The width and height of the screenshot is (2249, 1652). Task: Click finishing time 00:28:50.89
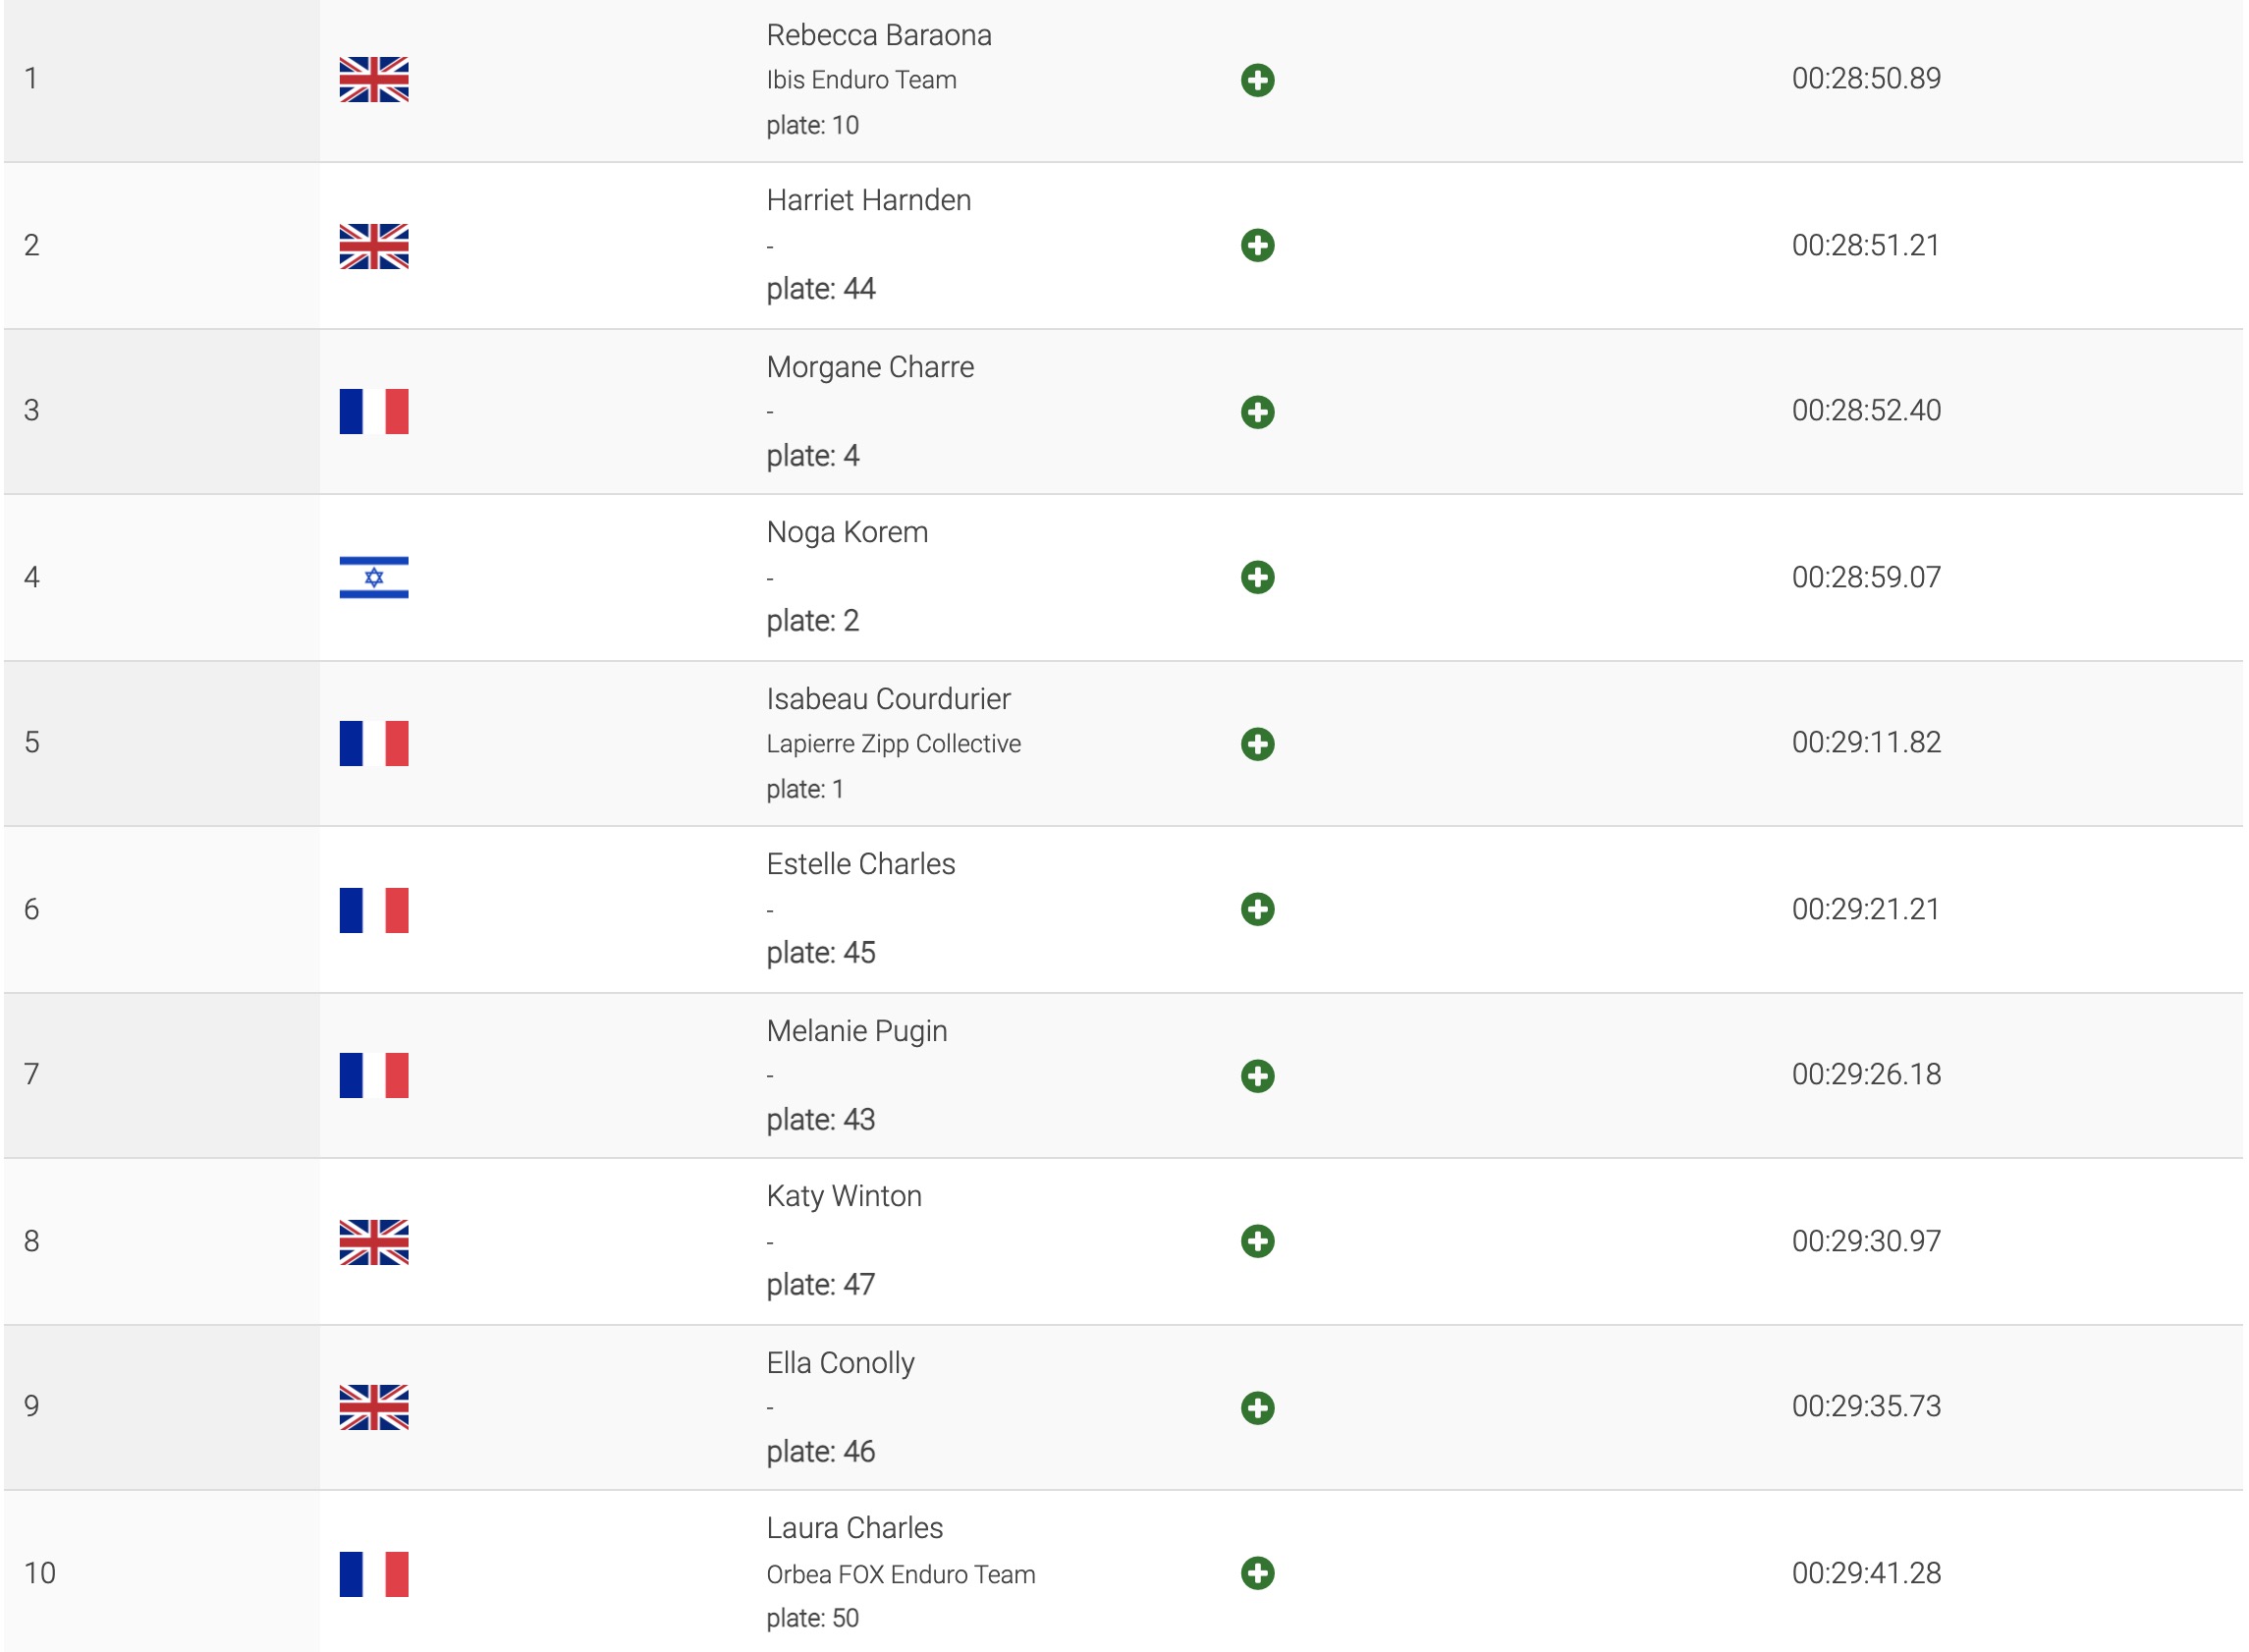(x=1866, y=78)
